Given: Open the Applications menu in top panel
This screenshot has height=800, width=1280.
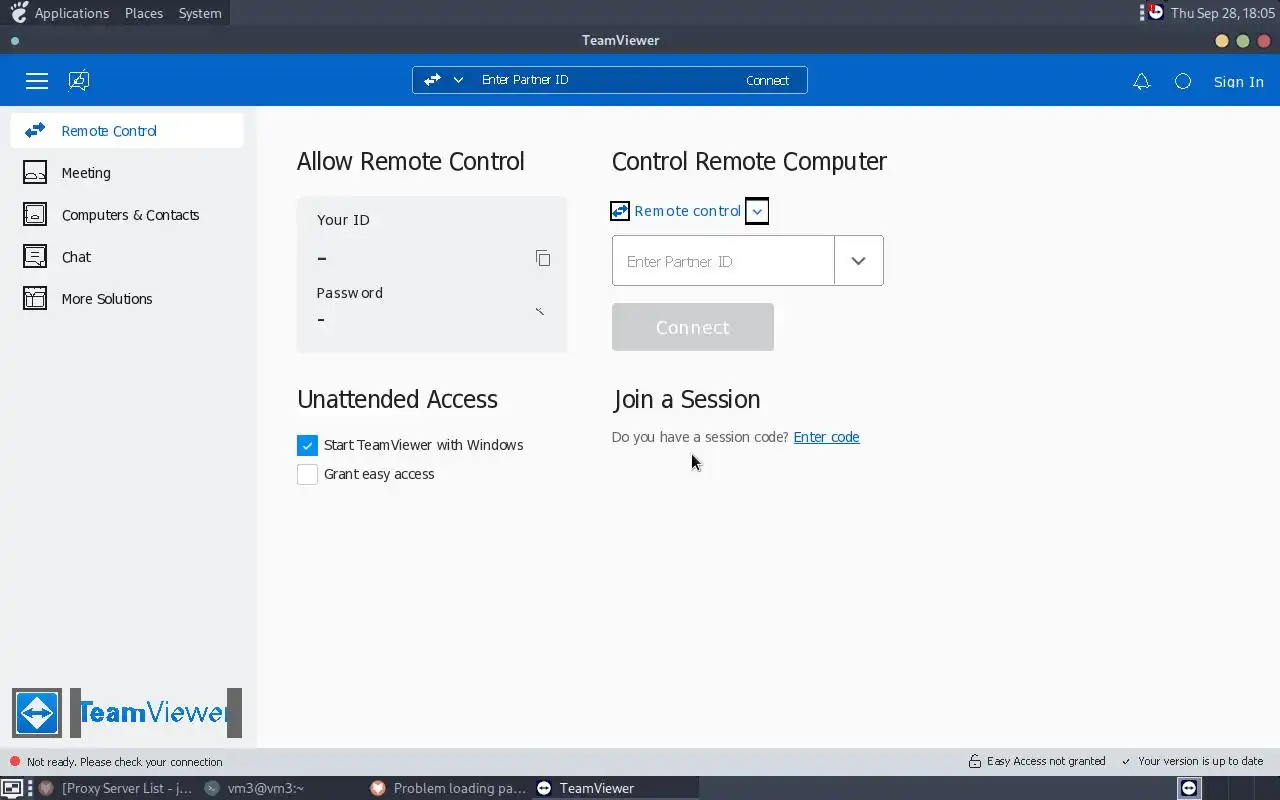Looking at the screenshot, I should [x=72, y=13].
